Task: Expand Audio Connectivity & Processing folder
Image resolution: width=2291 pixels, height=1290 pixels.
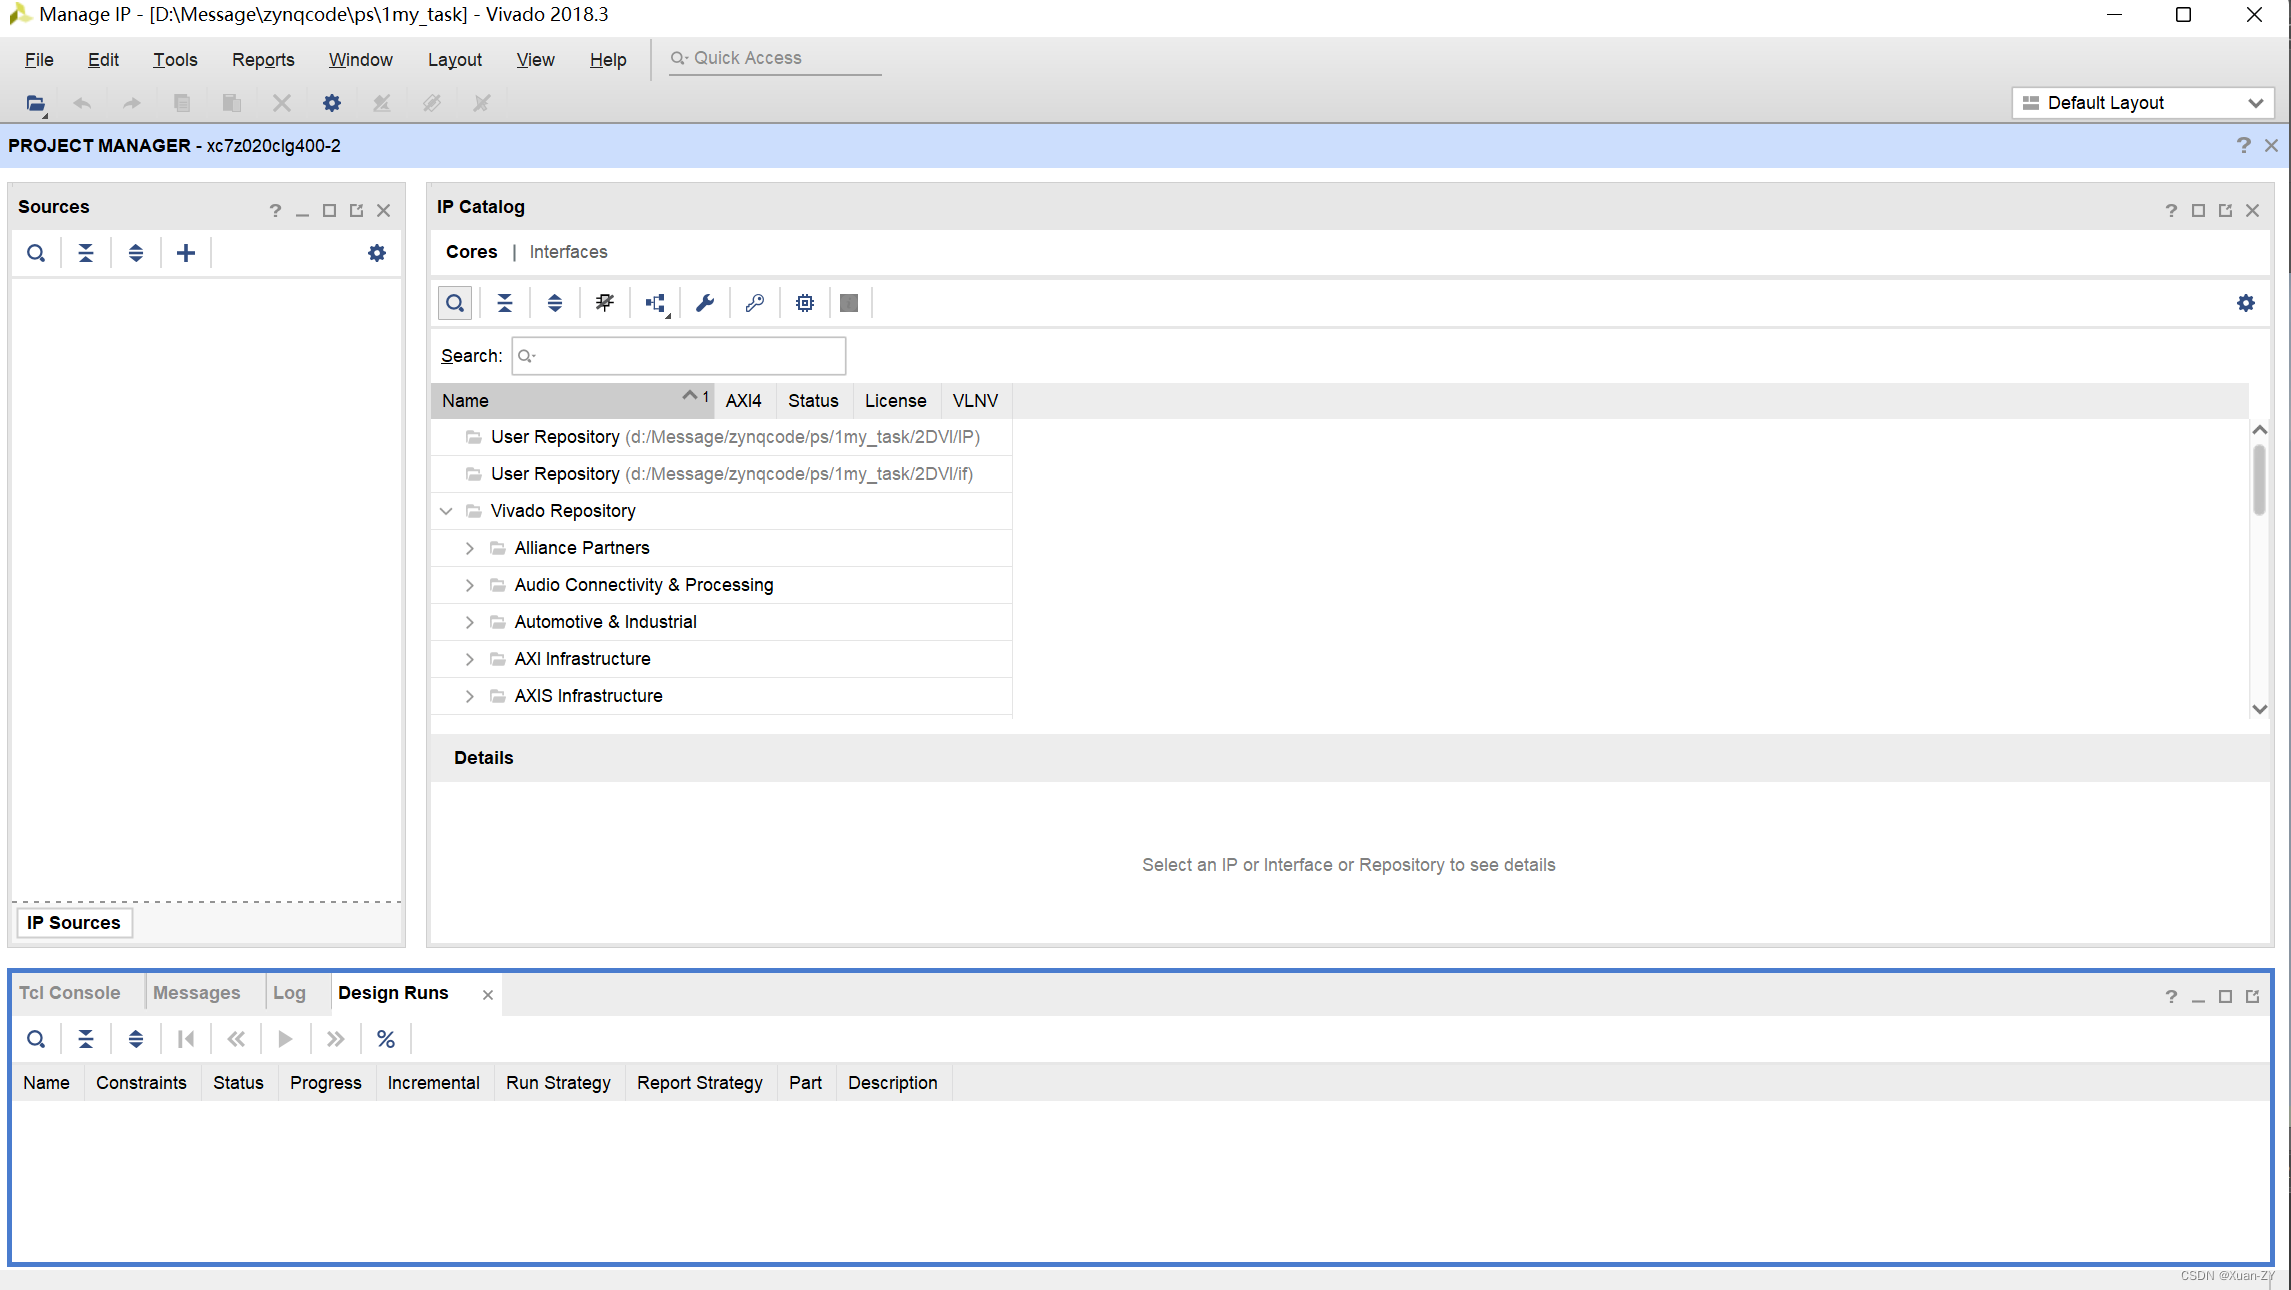Action: click(469, 585)
